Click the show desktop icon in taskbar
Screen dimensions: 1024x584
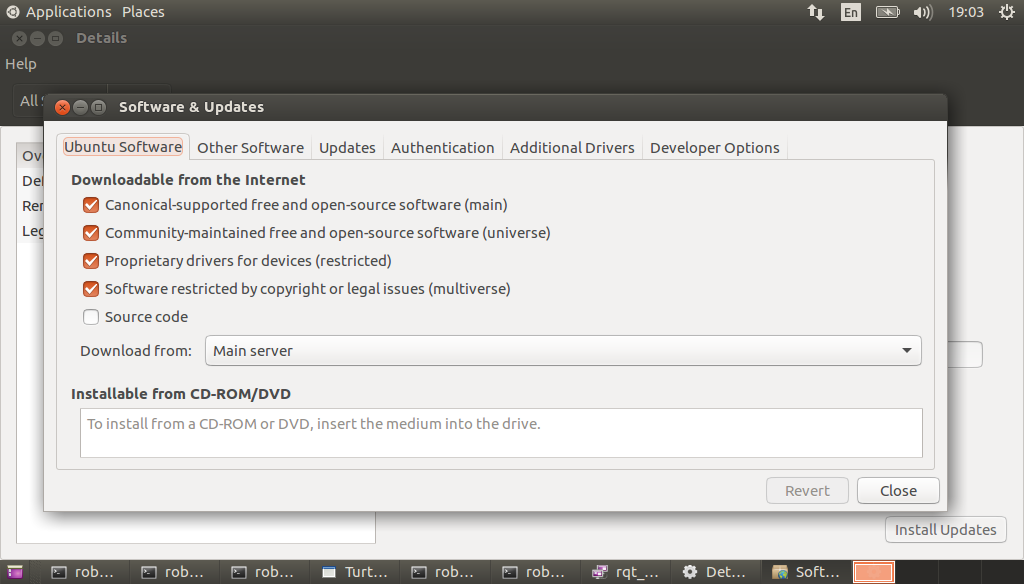14,572
